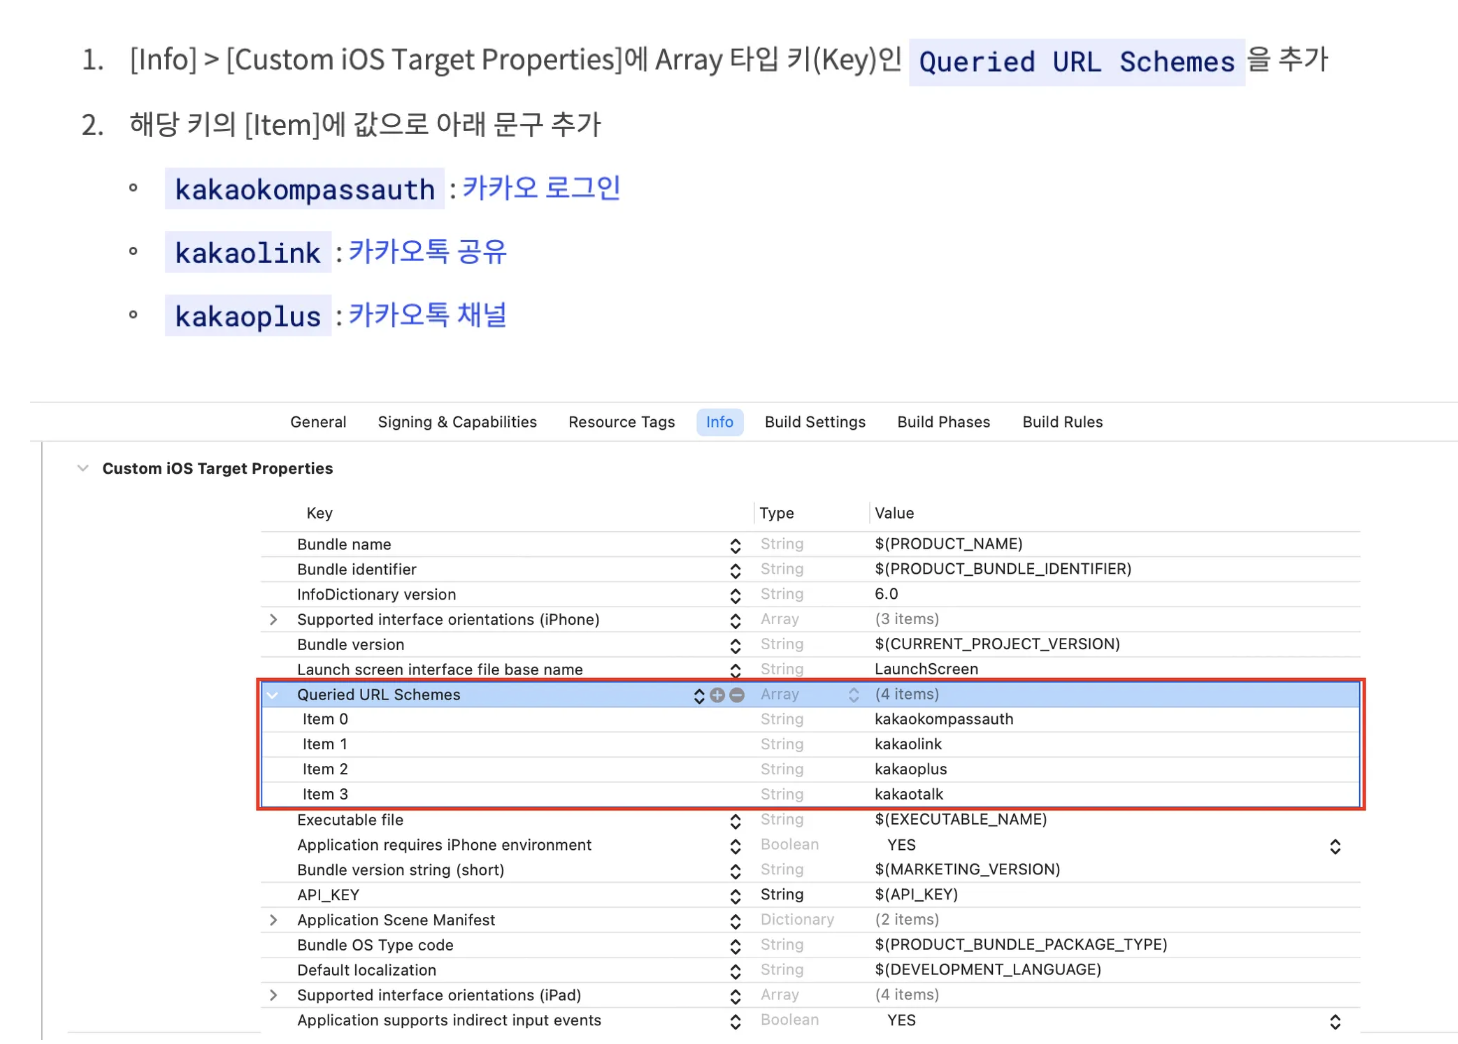
Task: Select the API_KEY String type cell
Action: click(x=782, y=895)
